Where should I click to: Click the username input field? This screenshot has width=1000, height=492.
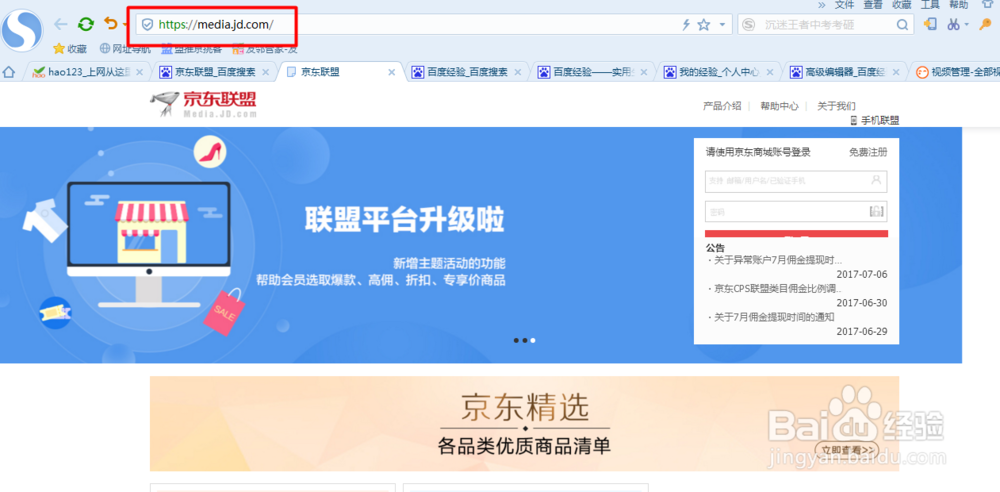click(796, 181)
